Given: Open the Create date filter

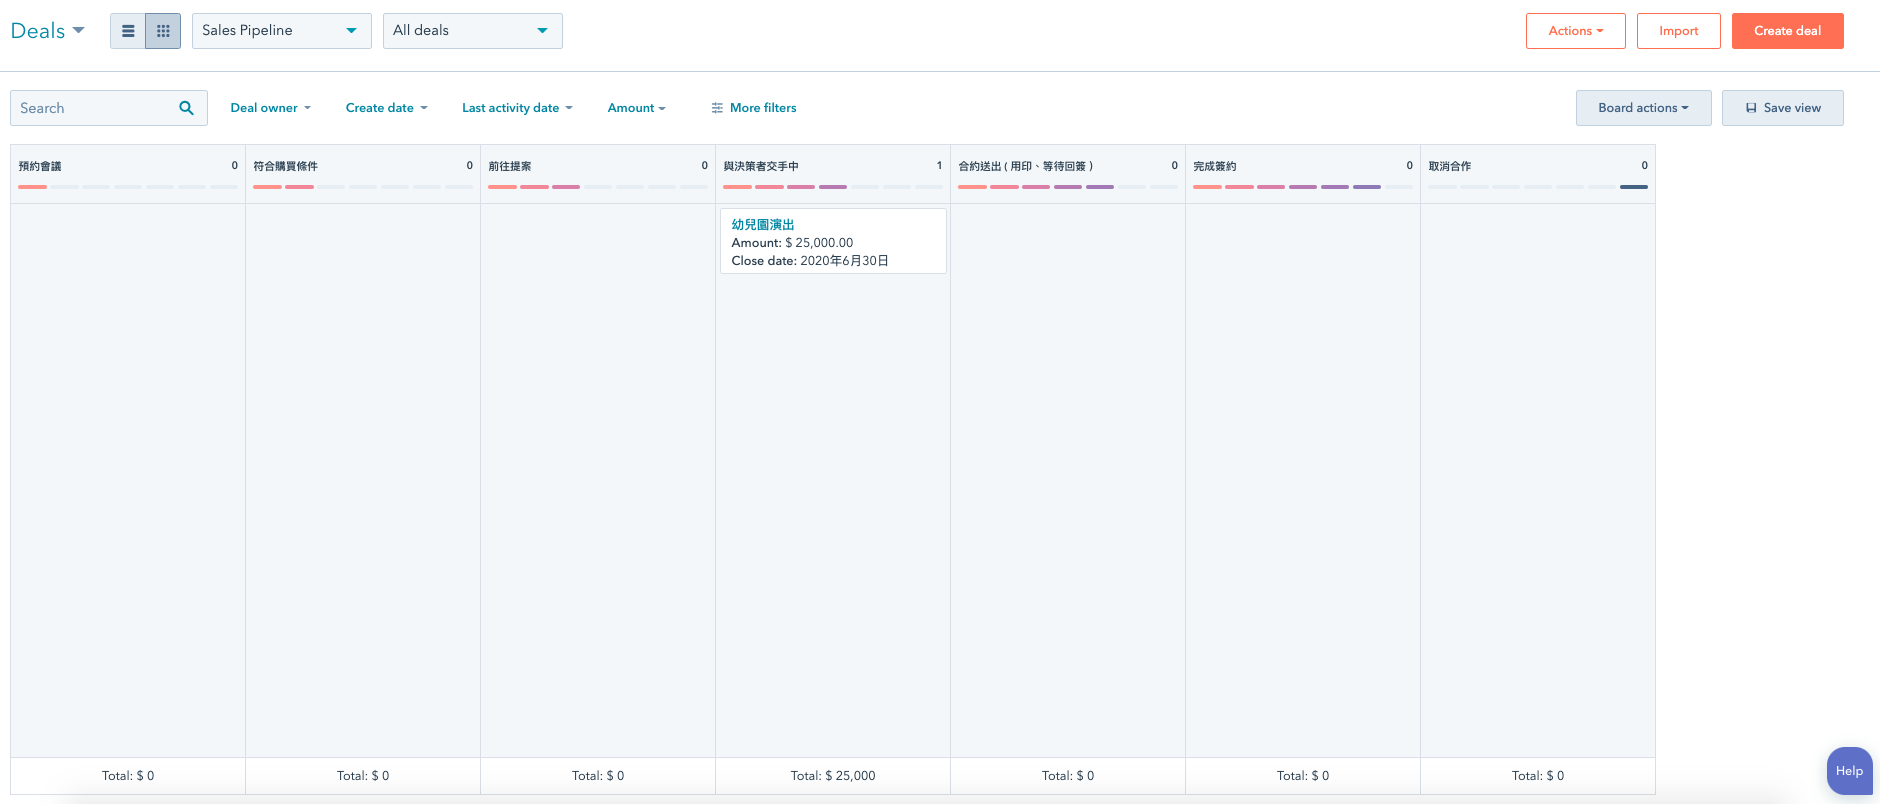Looking at the screenshot, I should 386,108.
